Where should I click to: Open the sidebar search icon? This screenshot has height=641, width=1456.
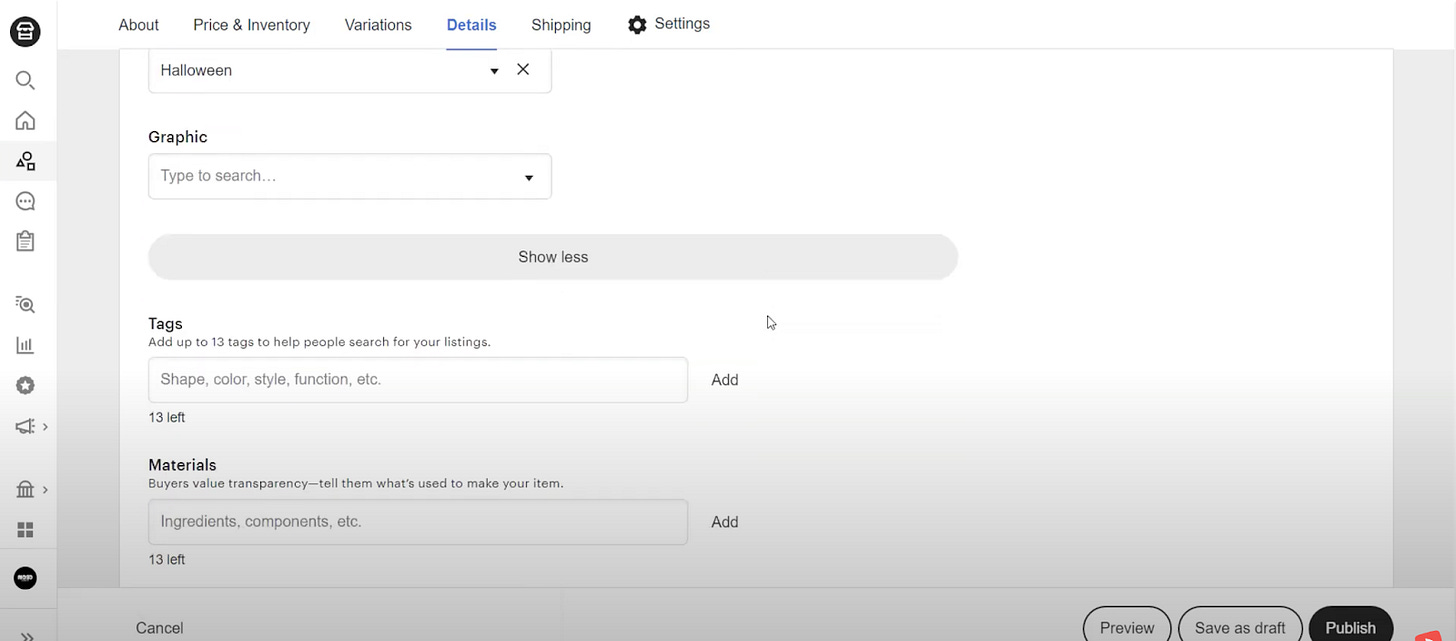pos(25,80)
